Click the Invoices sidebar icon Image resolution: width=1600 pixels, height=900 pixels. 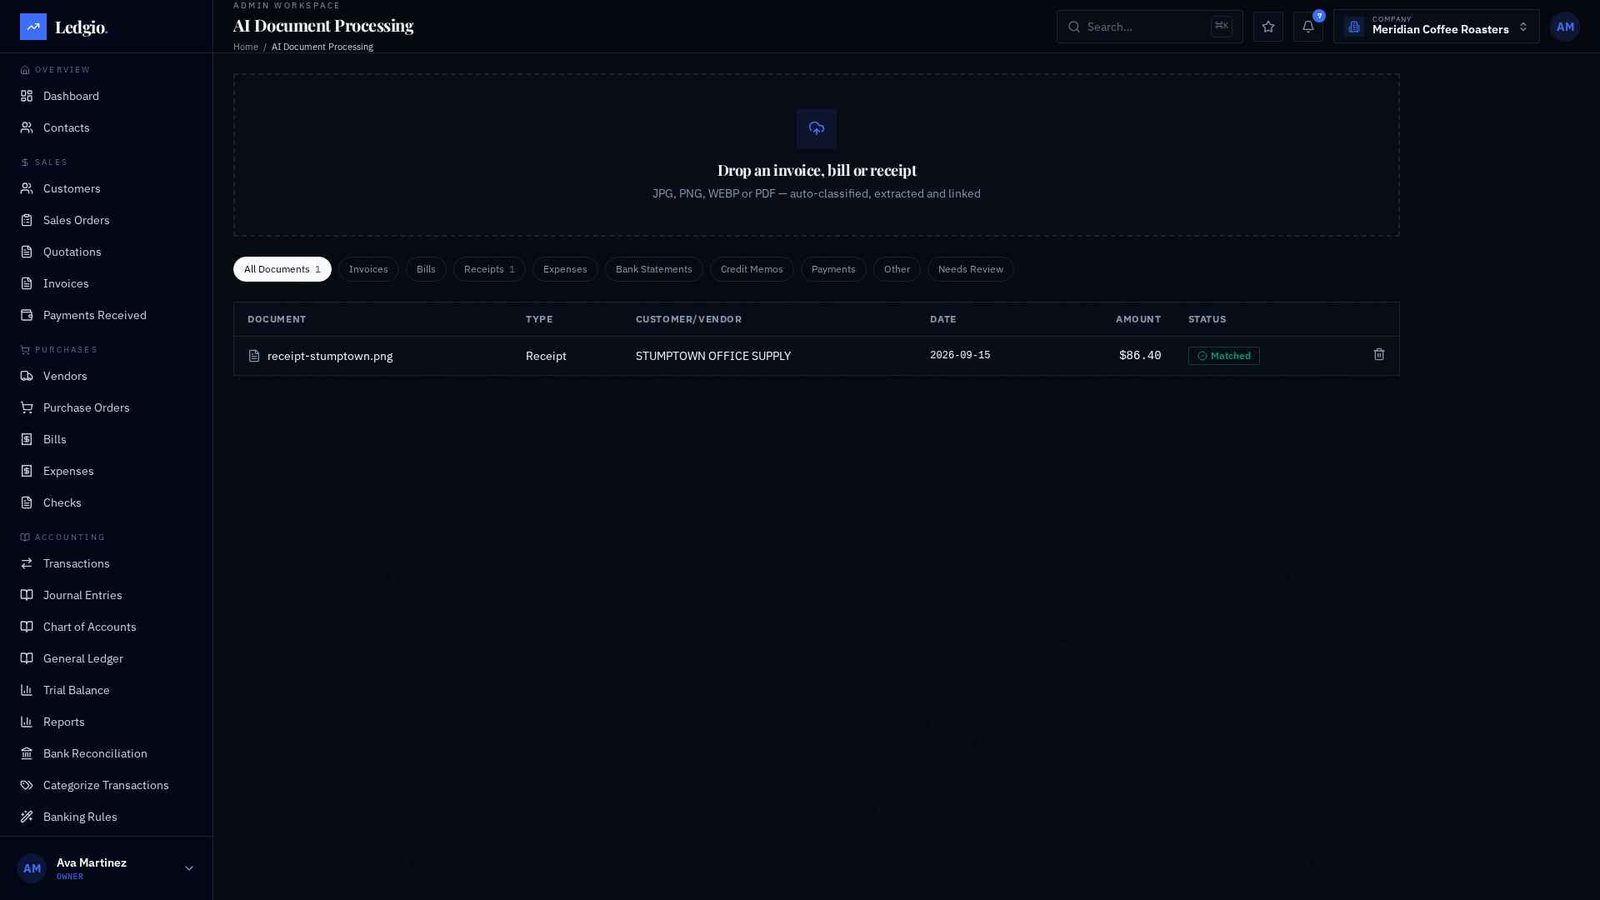tap(27, 284)
